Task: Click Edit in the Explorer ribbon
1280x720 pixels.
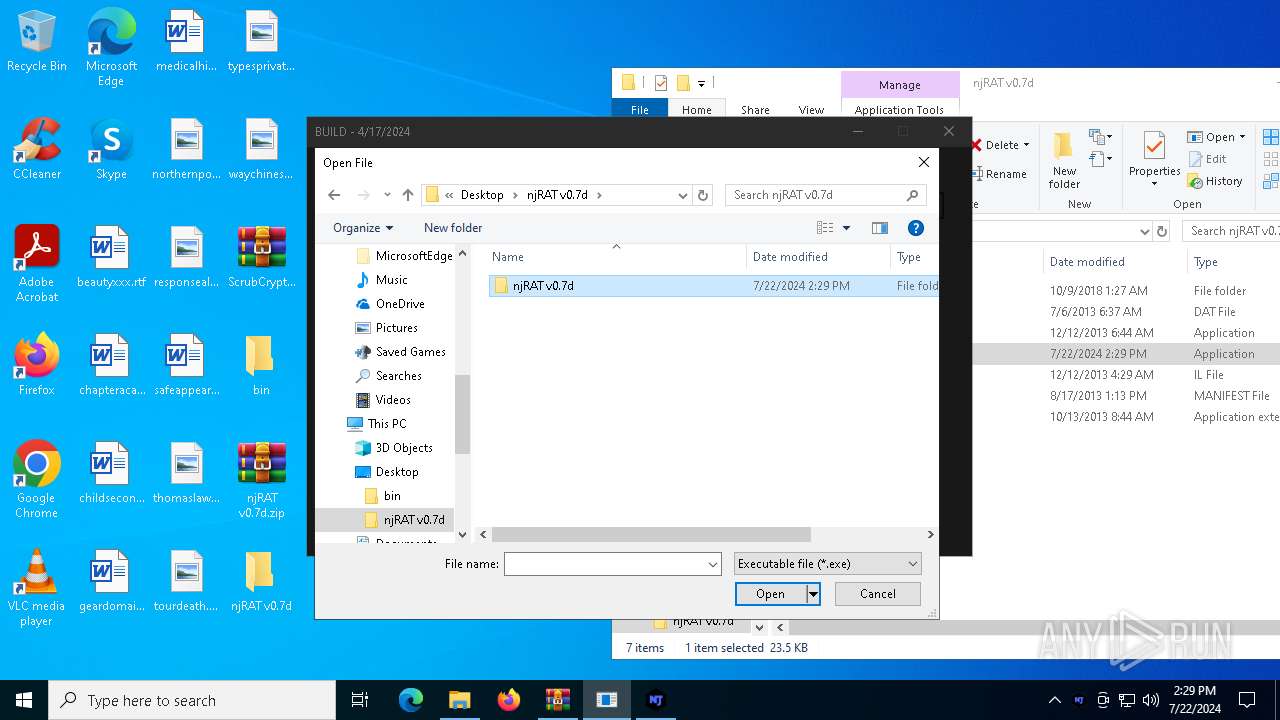Action: click(x=1208, y=159)
